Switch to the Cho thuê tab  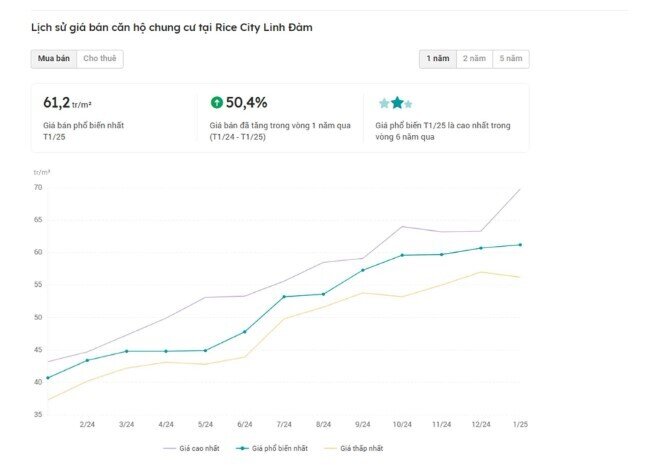(100, 59)
